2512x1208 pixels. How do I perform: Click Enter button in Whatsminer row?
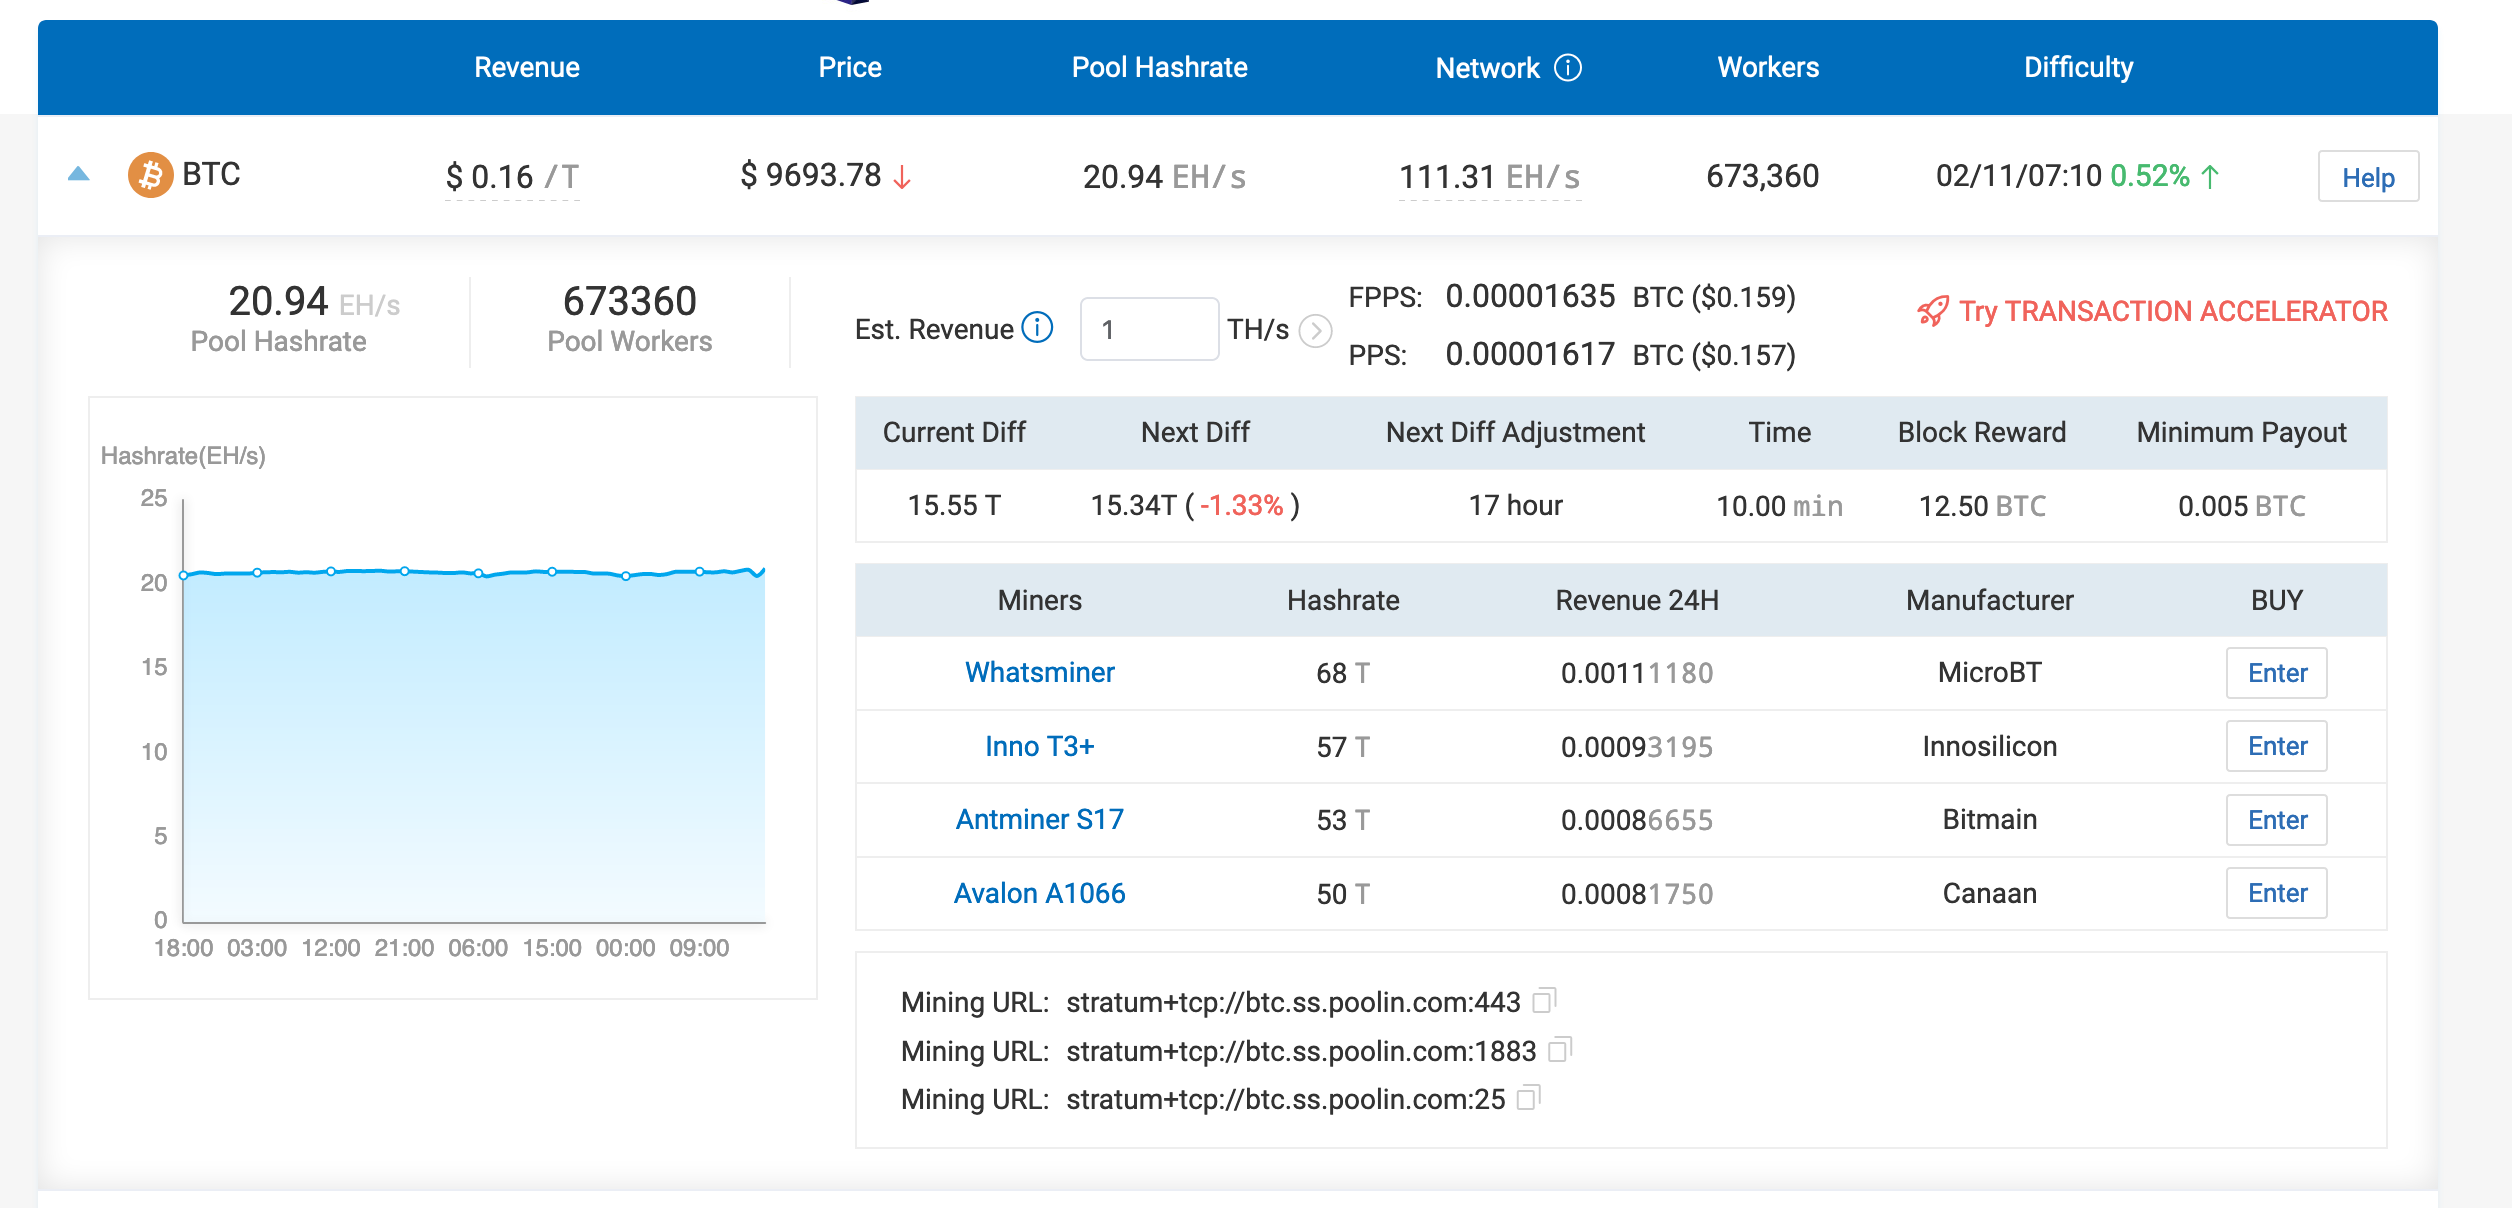[2277, 673]
